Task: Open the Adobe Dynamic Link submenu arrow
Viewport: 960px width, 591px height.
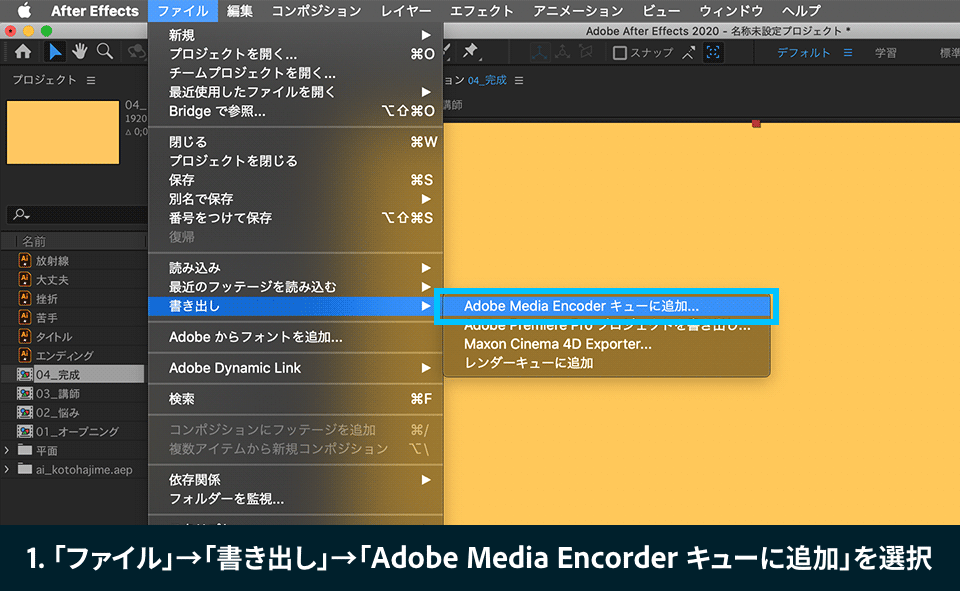Action: 426,368
